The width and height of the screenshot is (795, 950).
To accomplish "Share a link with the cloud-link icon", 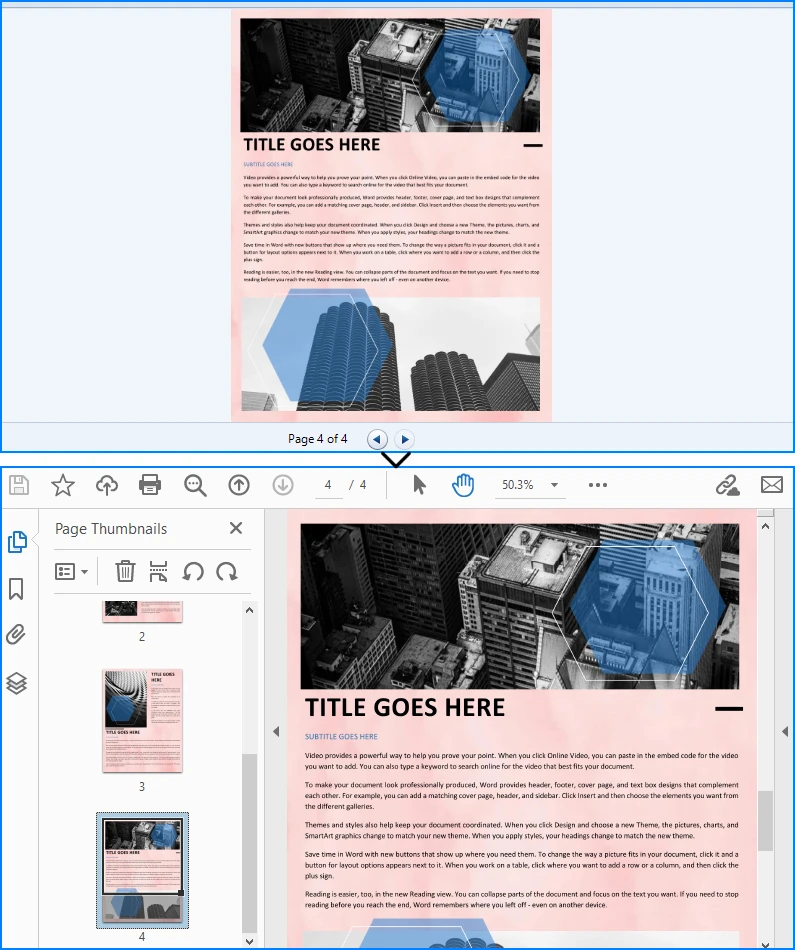I will pos(728,485).
